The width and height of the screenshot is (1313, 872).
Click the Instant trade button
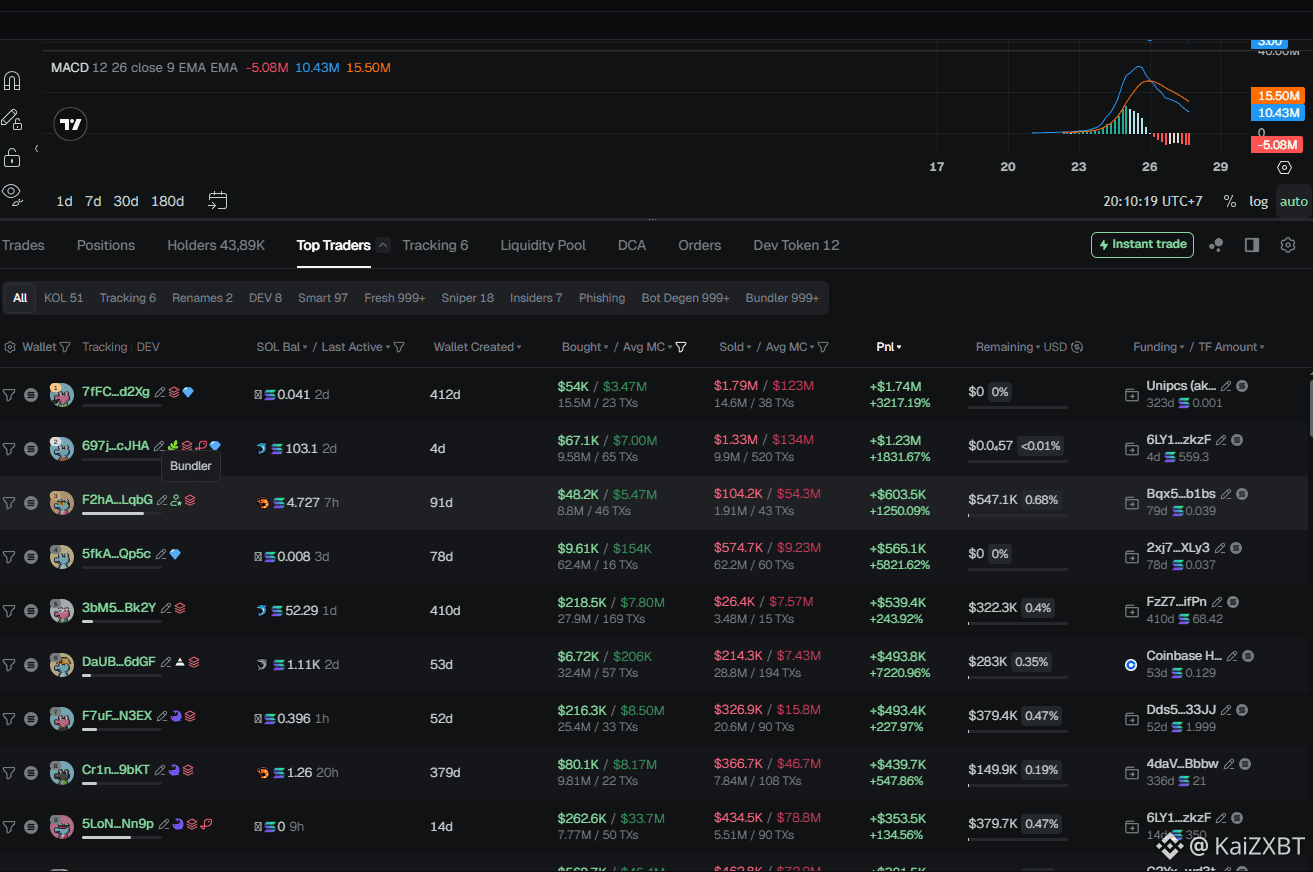click(1142, 245)
